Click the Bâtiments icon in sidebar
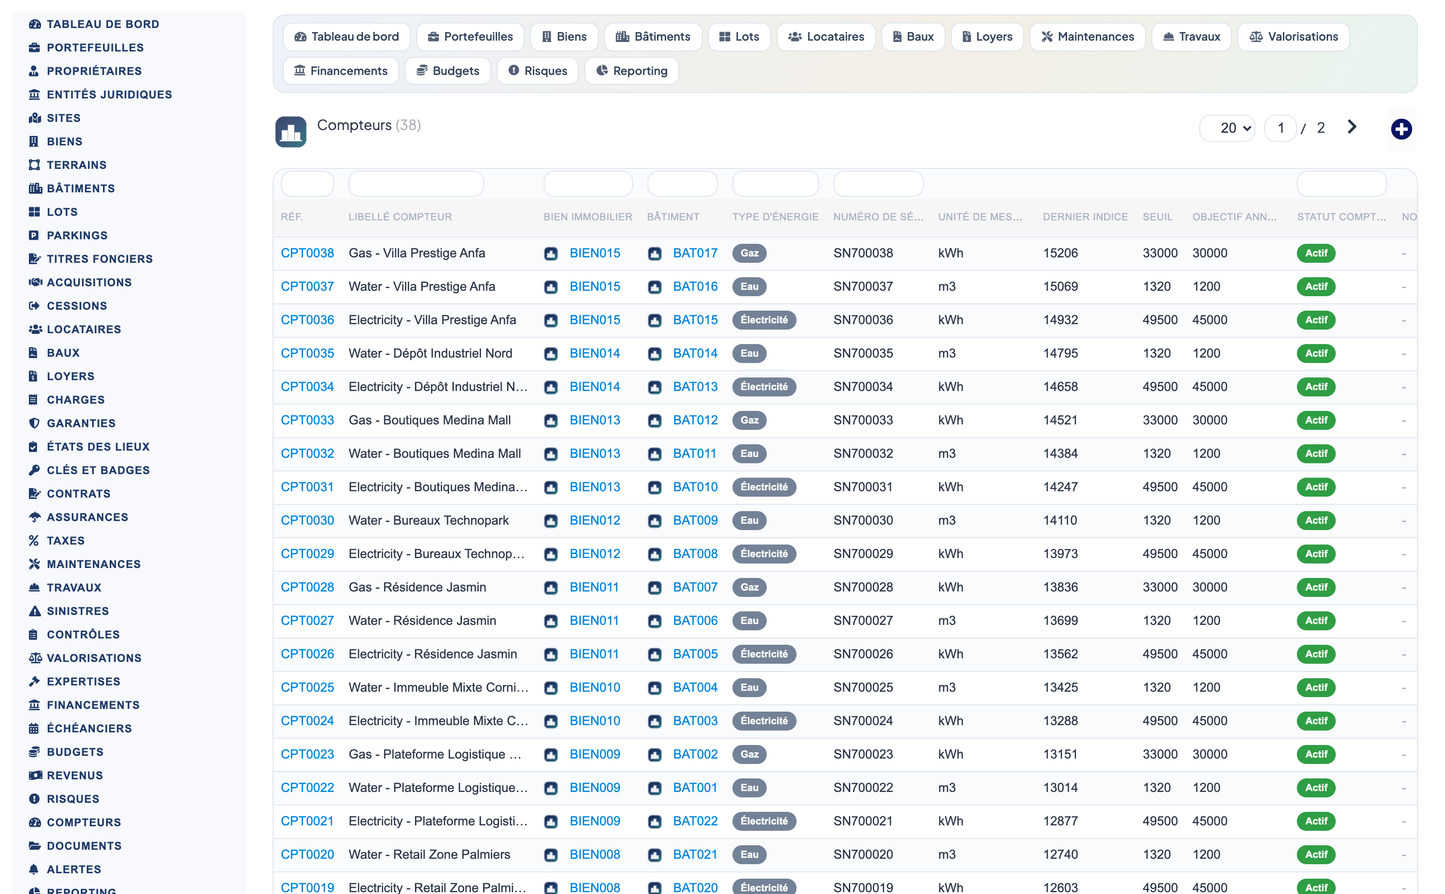This screenshot has width=1445, height=894. [x=35, y=188]
